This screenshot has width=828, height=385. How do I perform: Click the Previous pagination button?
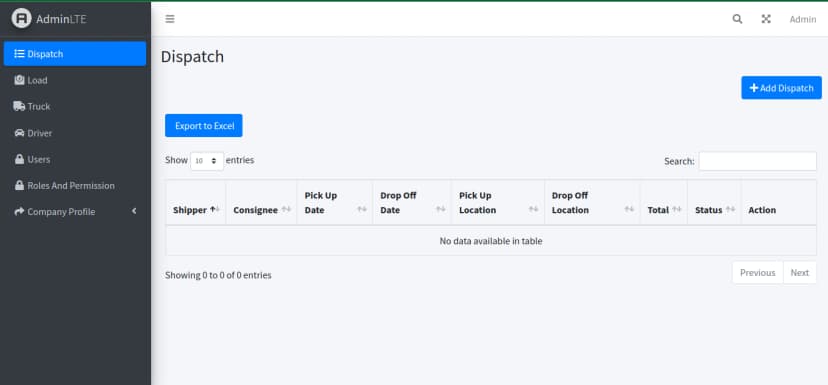[758, 273]
